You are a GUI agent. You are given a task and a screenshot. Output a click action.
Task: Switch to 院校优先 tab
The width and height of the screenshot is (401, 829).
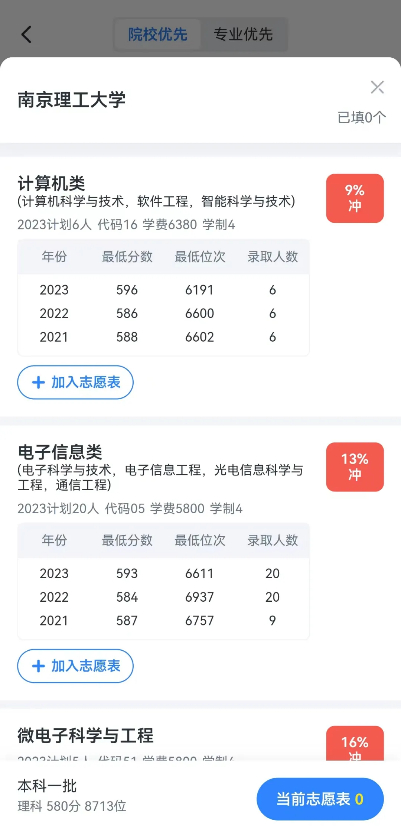[158, 35]
